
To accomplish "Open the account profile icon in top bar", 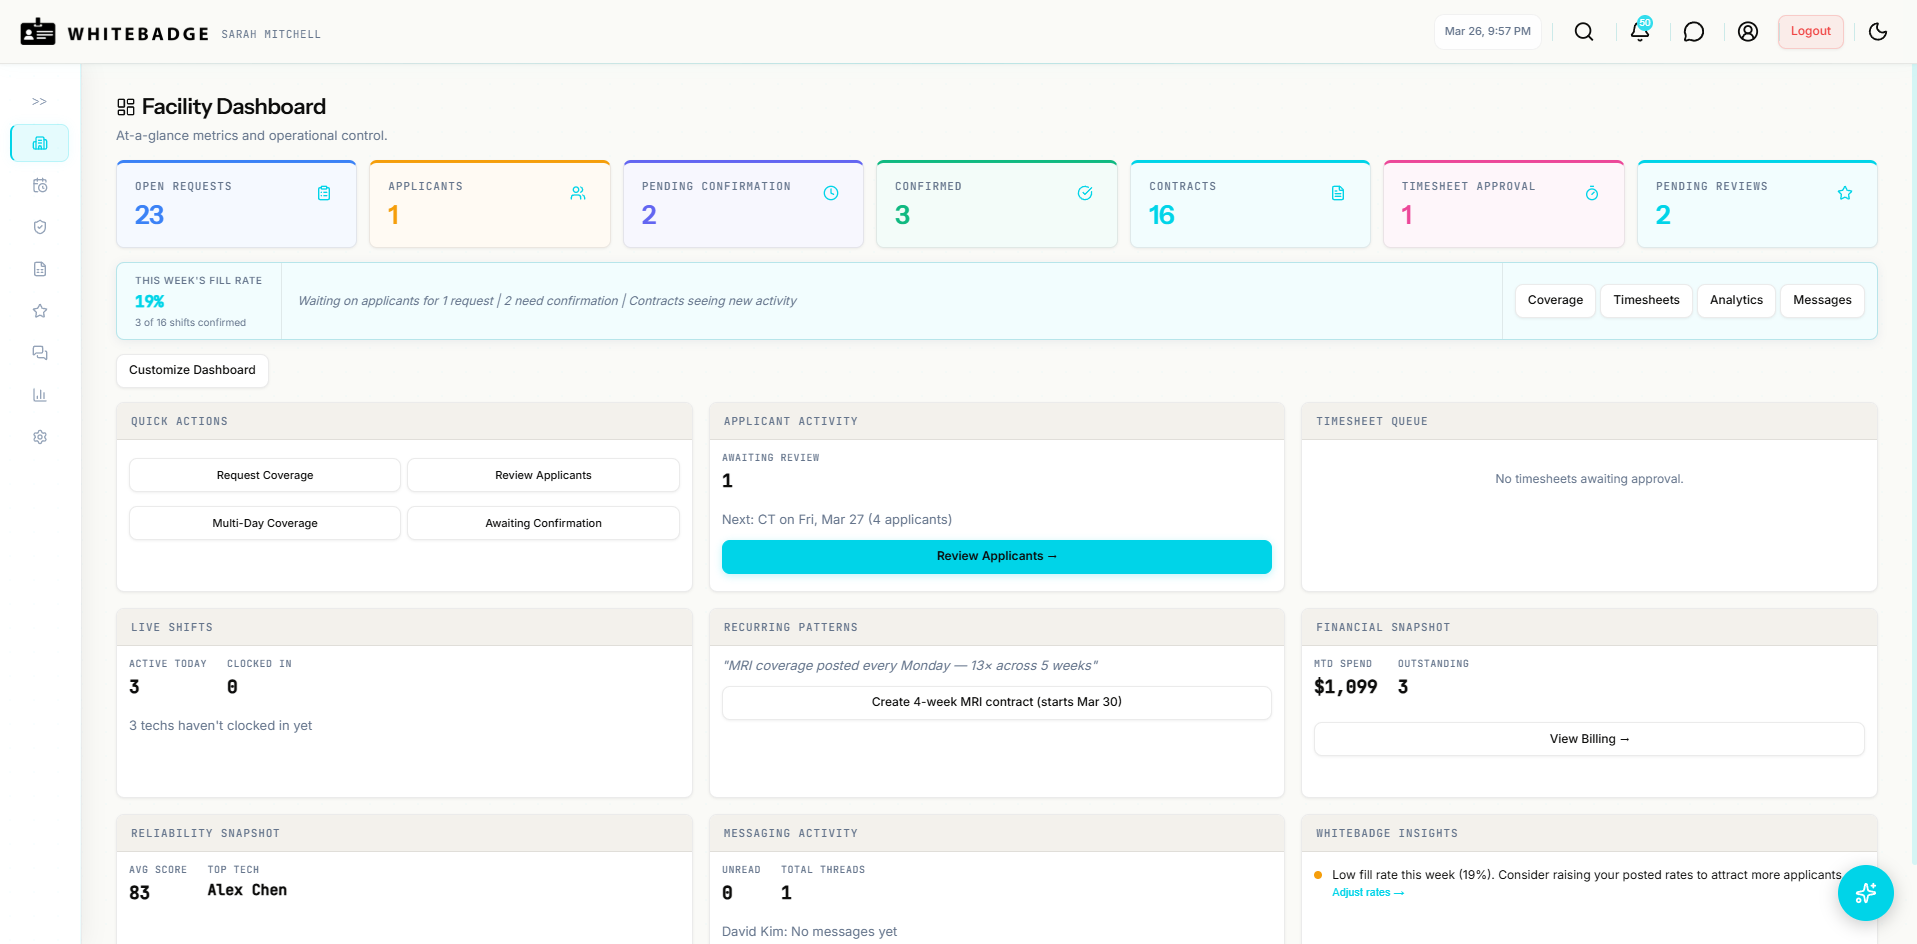I will 1747,31.
